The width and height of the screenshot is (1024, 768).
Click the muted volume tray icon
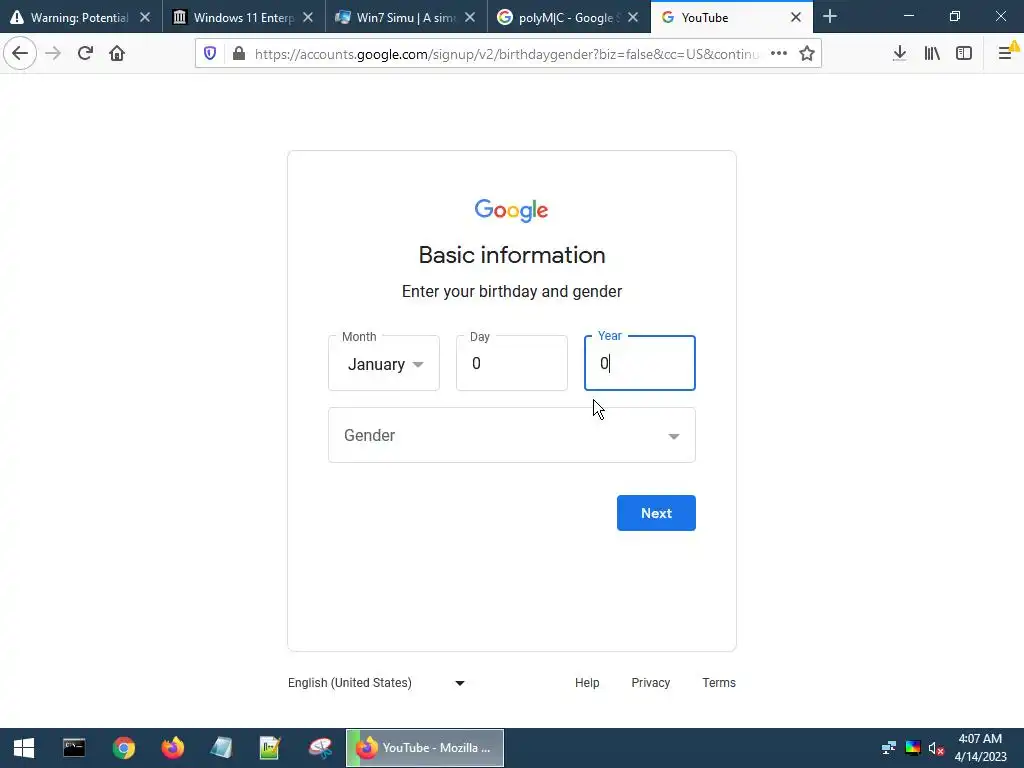[936, 748]
